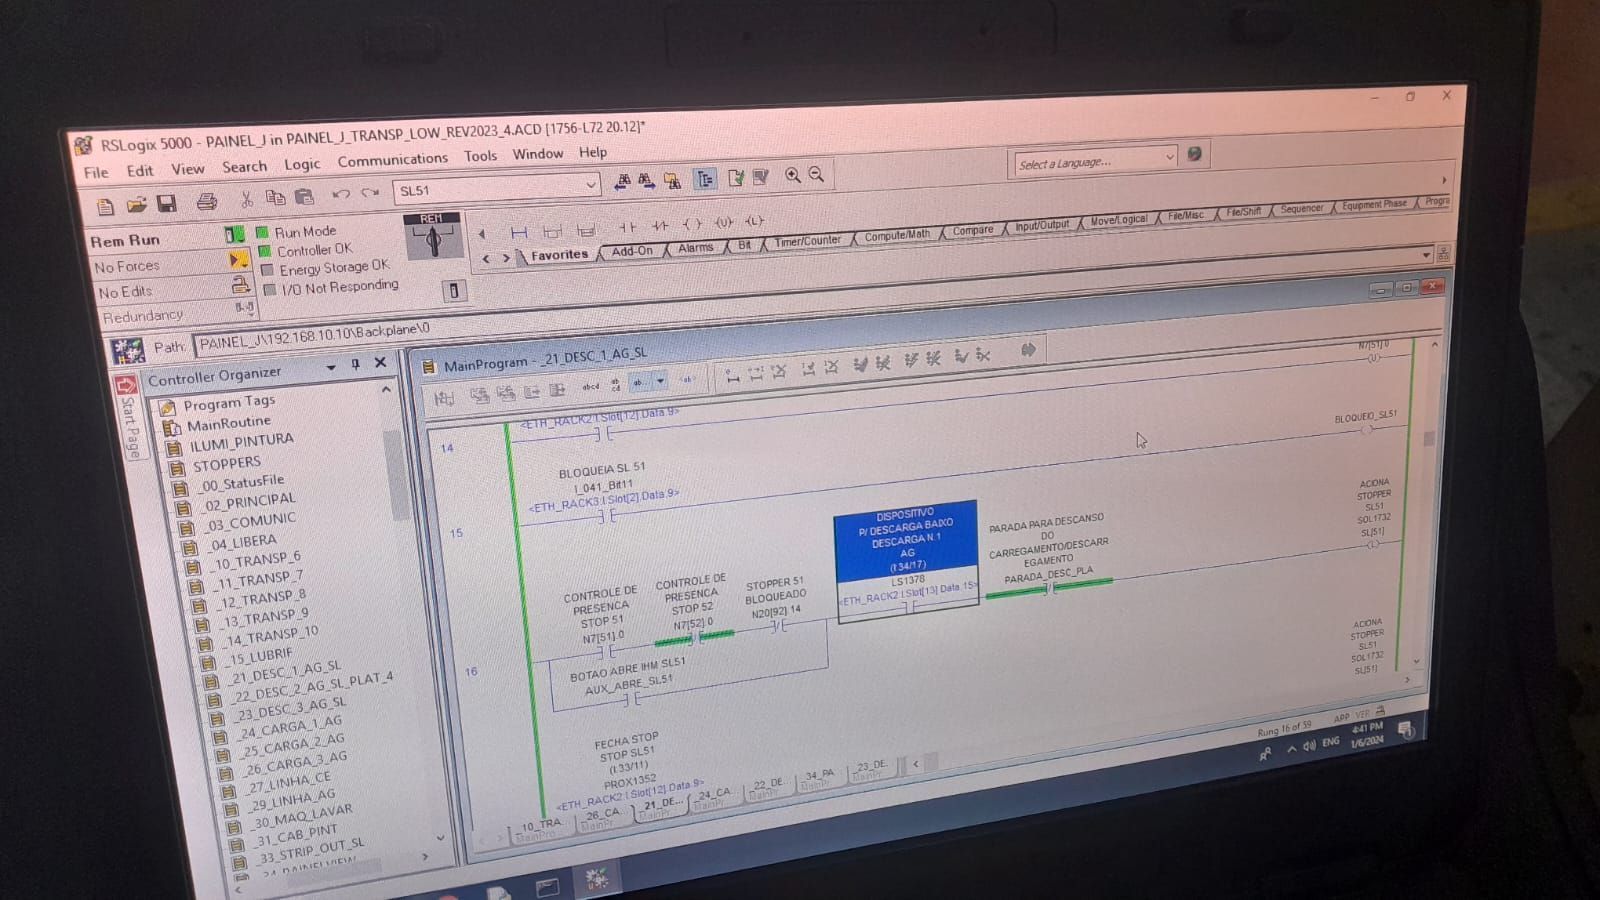This screenshot has width=1600, height=900.
Task: Click the Verify Controller icon
Action: 761,177
